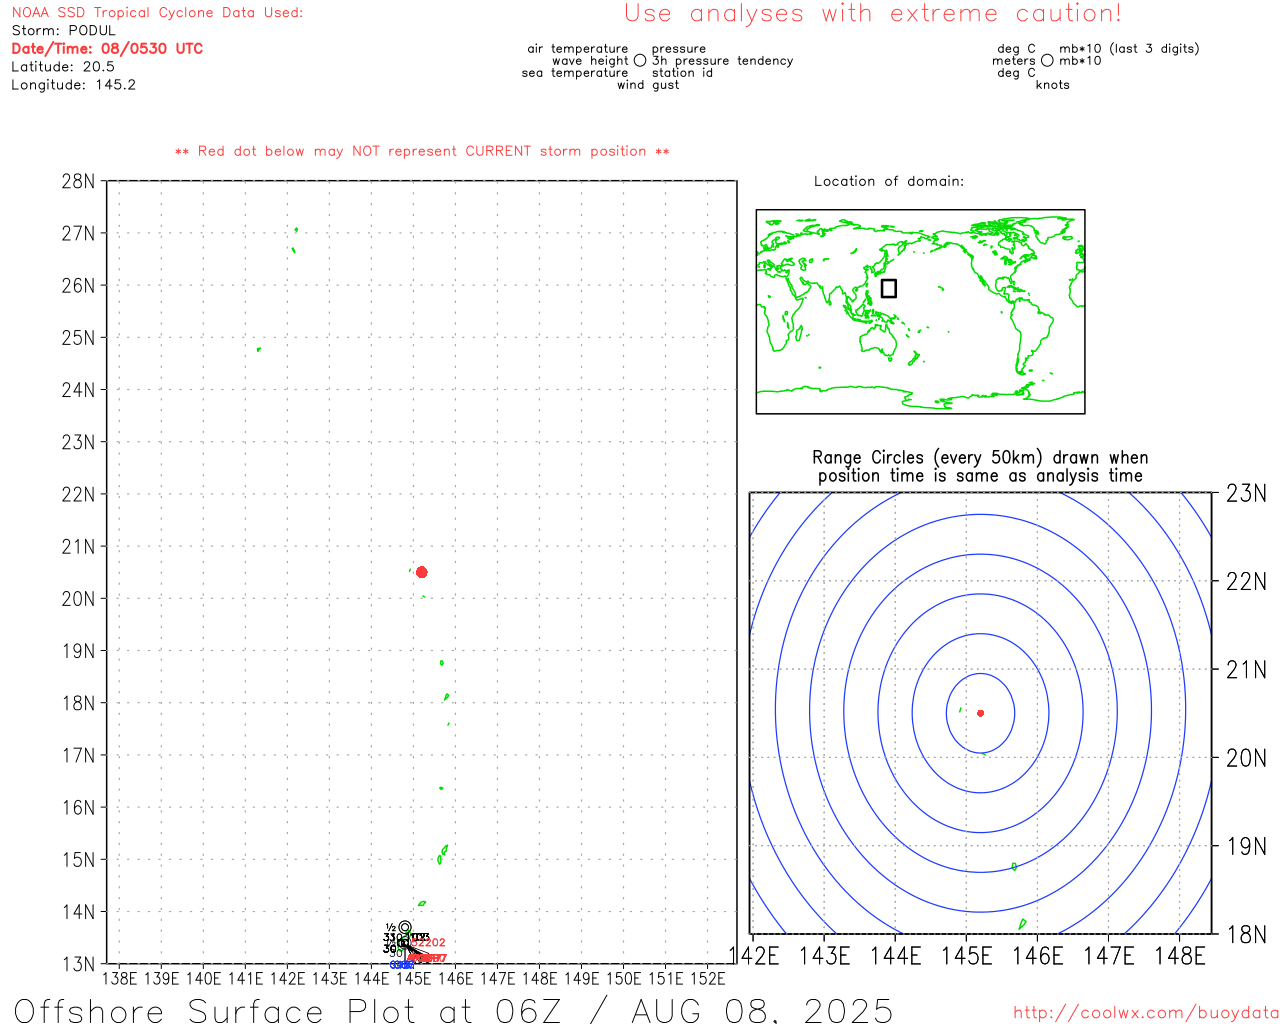This screenshot has height=1024, width=1280.
Task: Click the 152E longitude axis label
Action: click(x=708, y=978)
